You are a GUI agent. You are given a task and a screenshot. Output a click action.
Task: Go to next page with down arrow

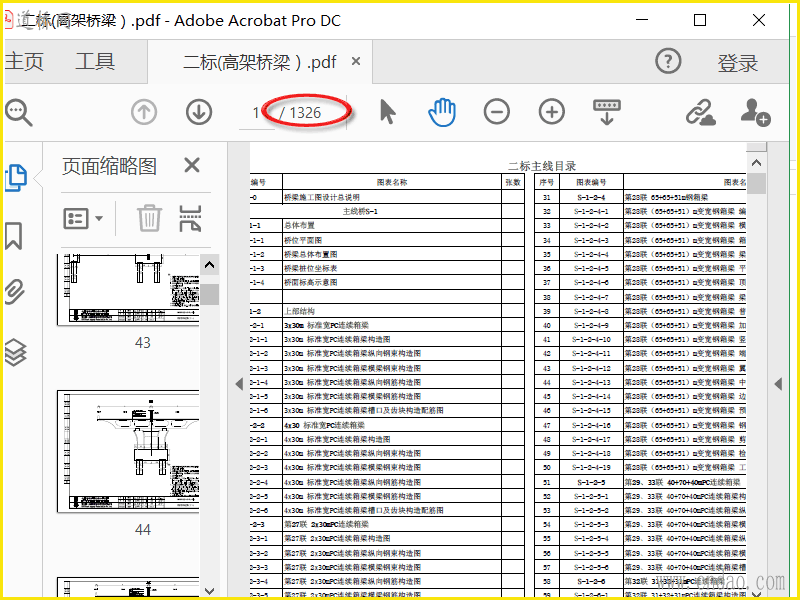click(x=199, y=112)
